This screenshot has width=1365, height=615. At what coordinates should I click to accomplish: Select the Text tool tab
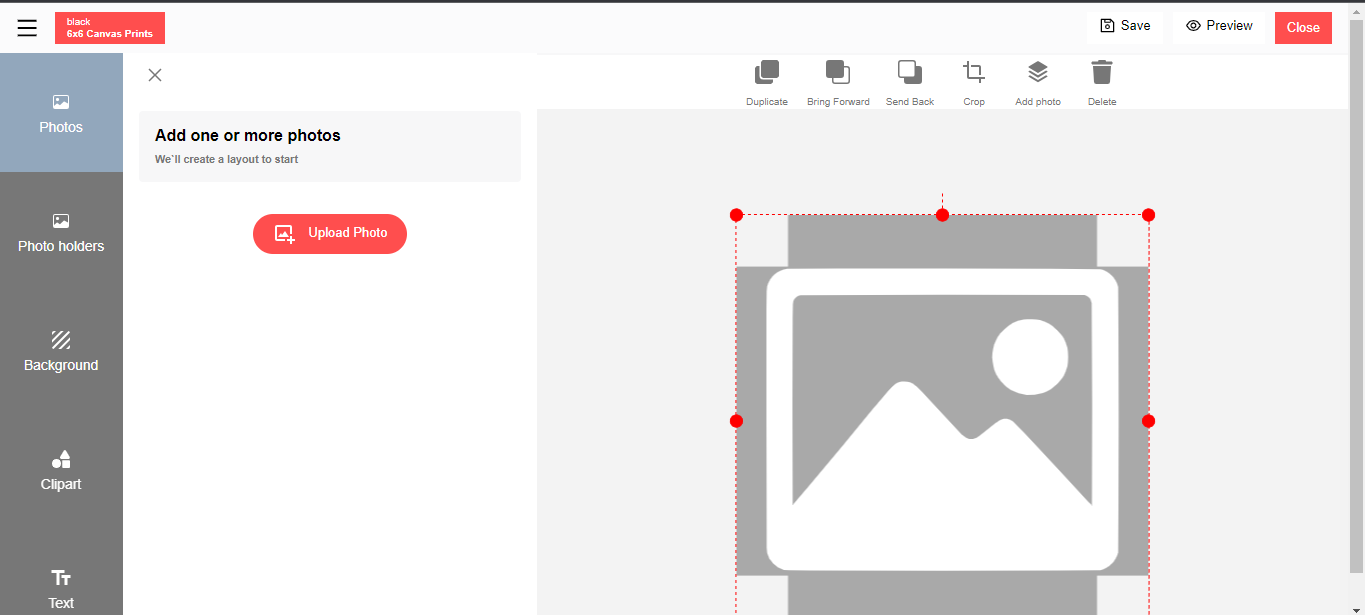(61, 588)
